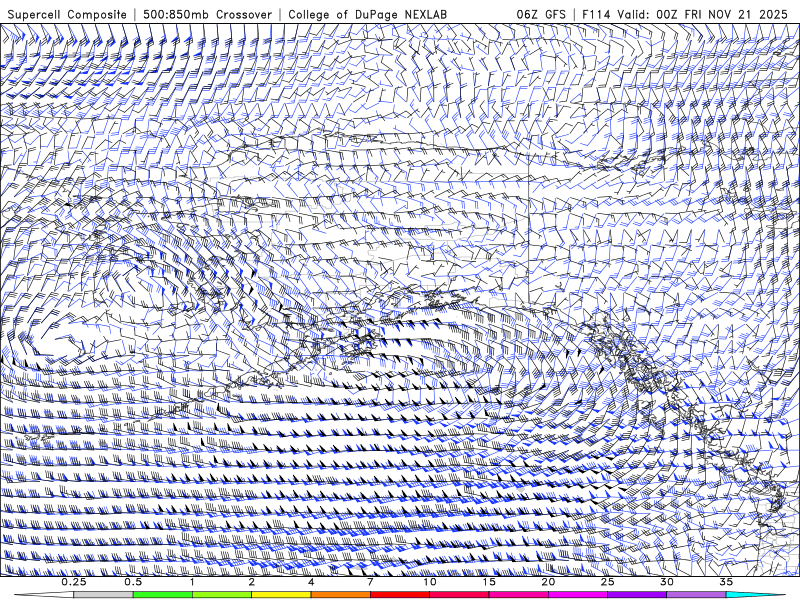Select the 10 label on the legend
The width and height of the screenshot is (800, 600).
point(430,582)
